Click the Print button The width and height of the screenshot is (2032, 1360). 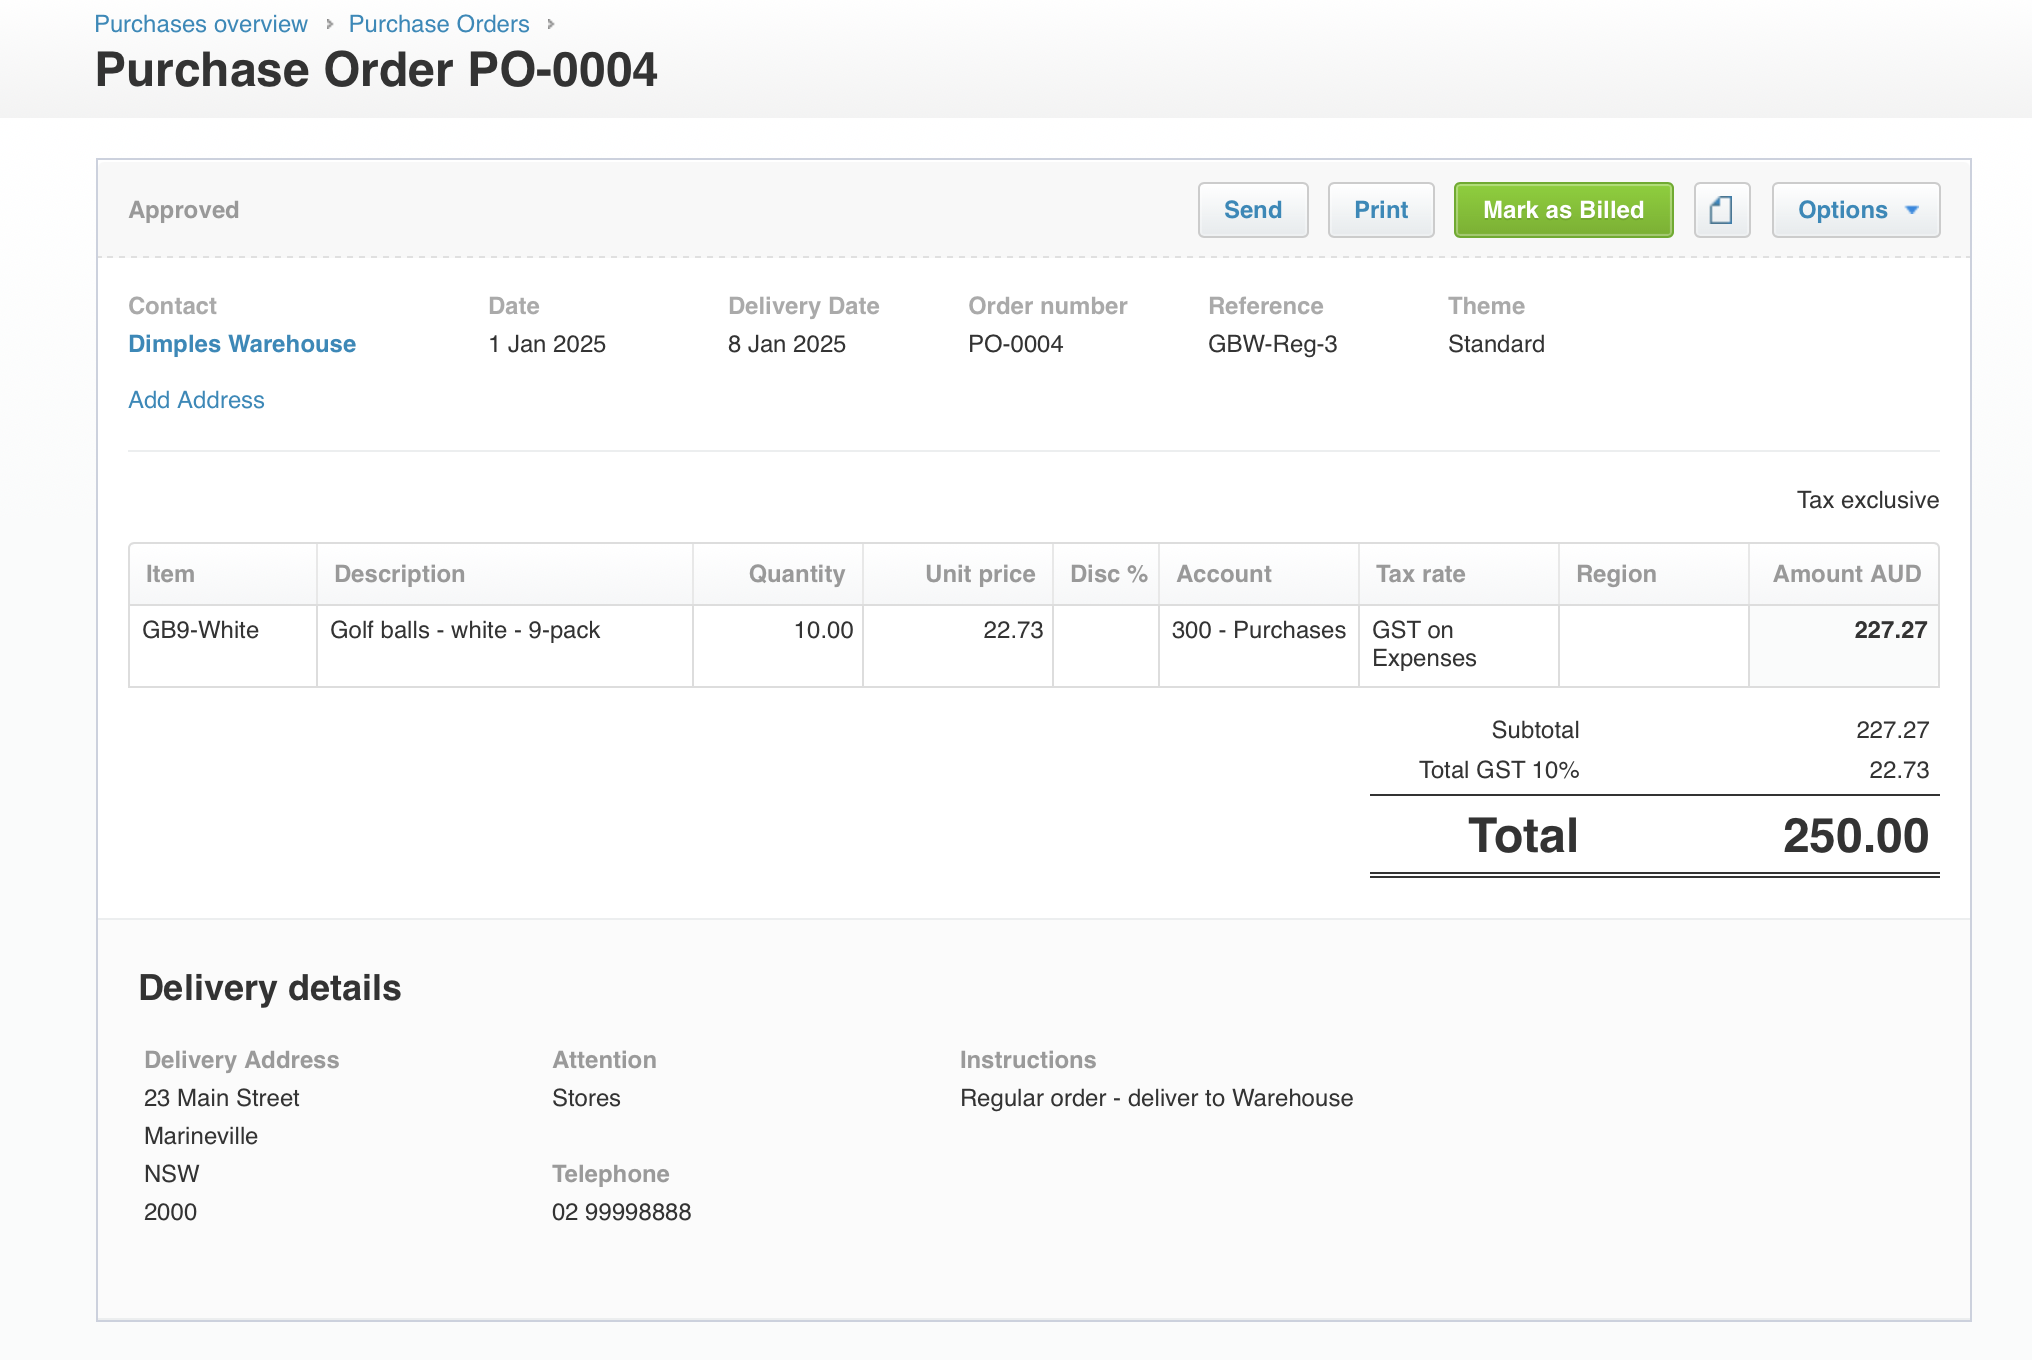coord(1380,210)
